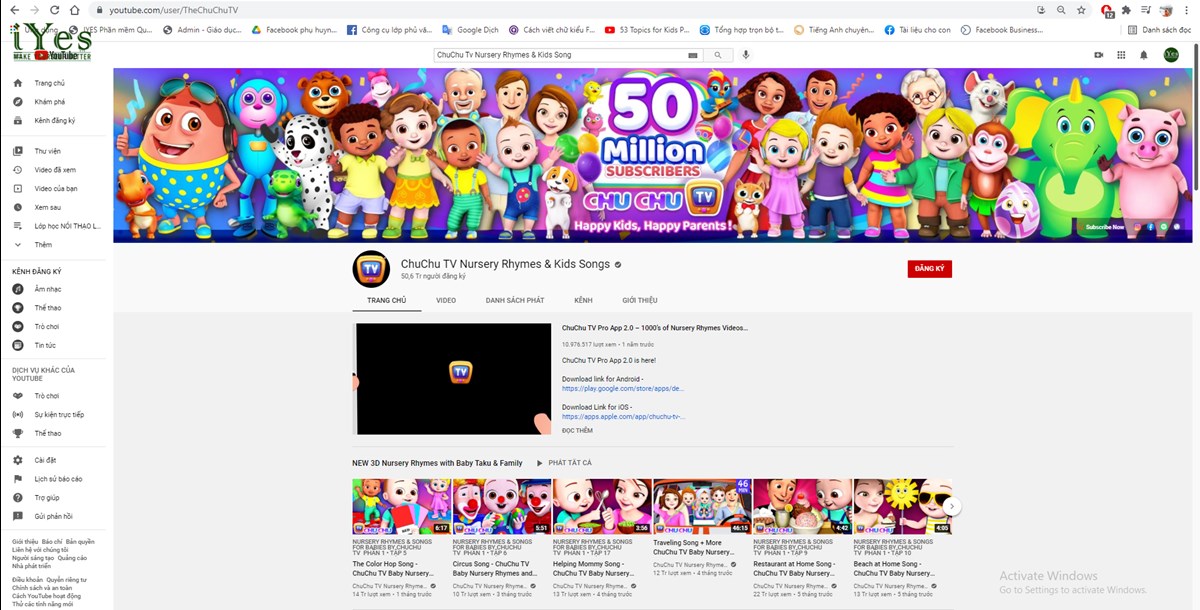Image resolution: width=1200 pixels, height=610 pixels.
Task: Open Âm nhạc channel
Action: tap(47, 289)
